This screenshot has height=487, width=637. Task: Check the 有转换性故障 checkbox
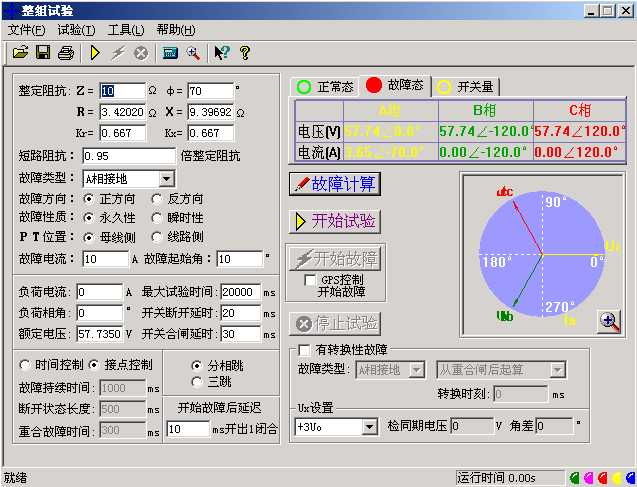[x=305, y=350]
